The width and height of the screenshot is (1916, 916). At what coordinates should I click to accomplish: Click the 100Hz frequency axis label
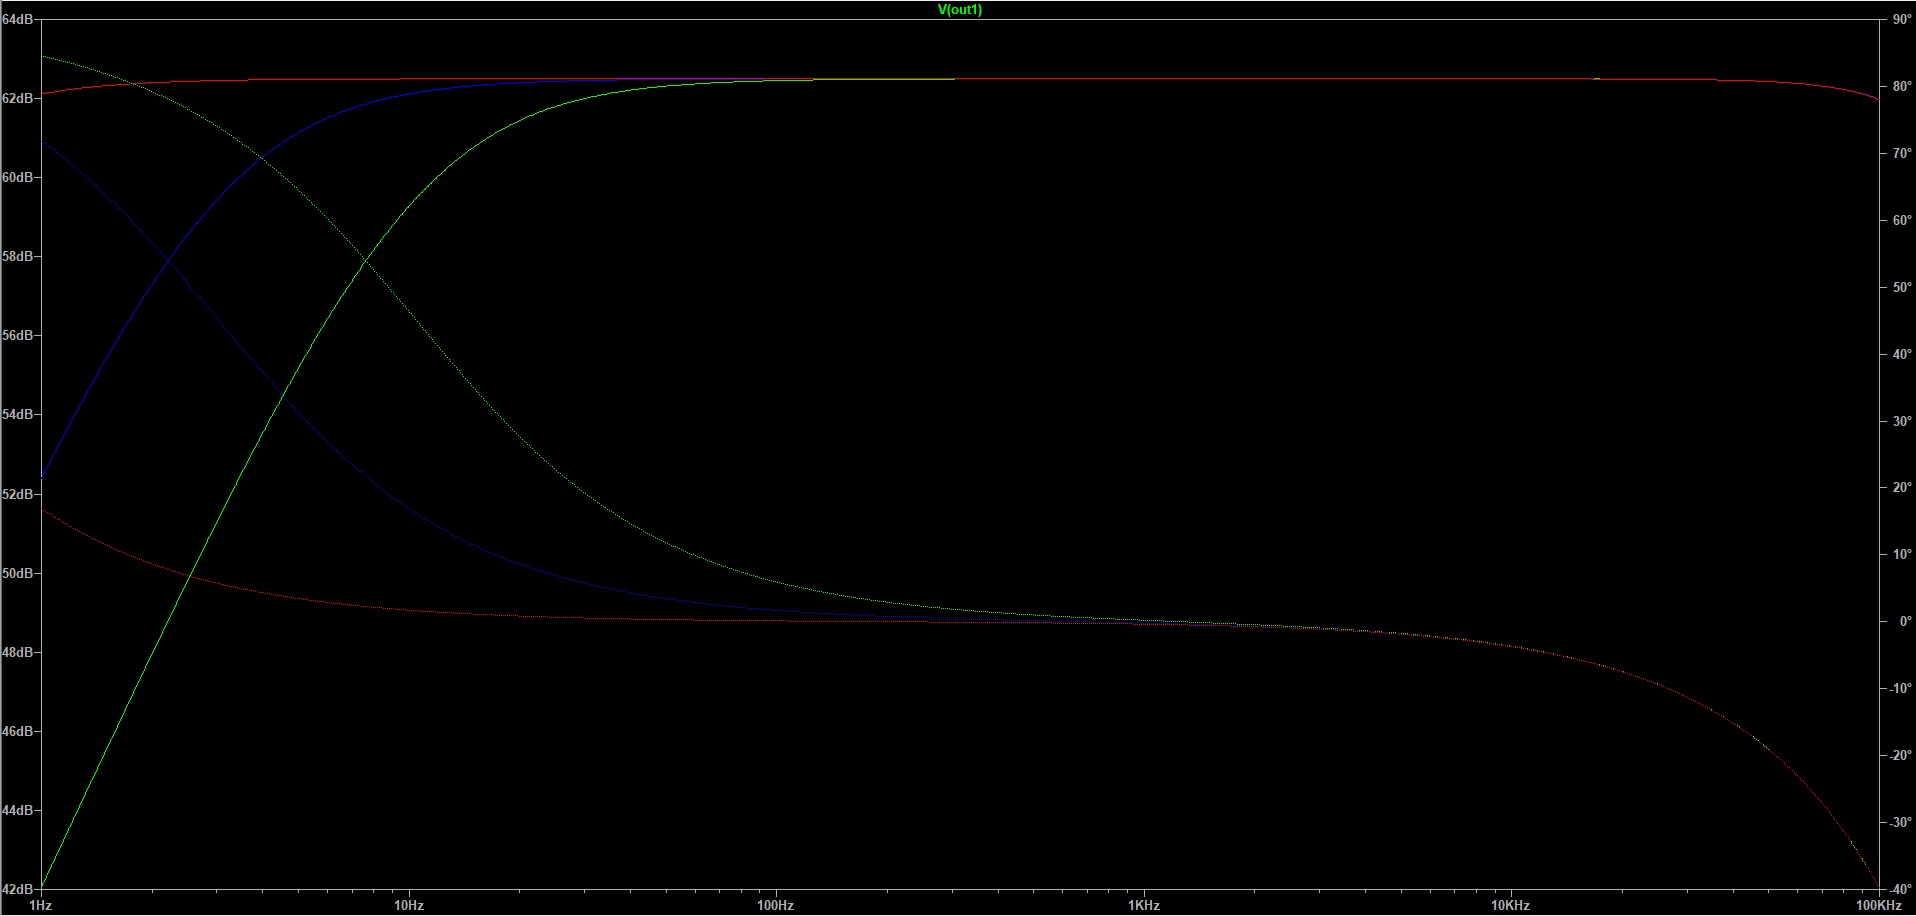pyautogui.click(x=775, y=905)
